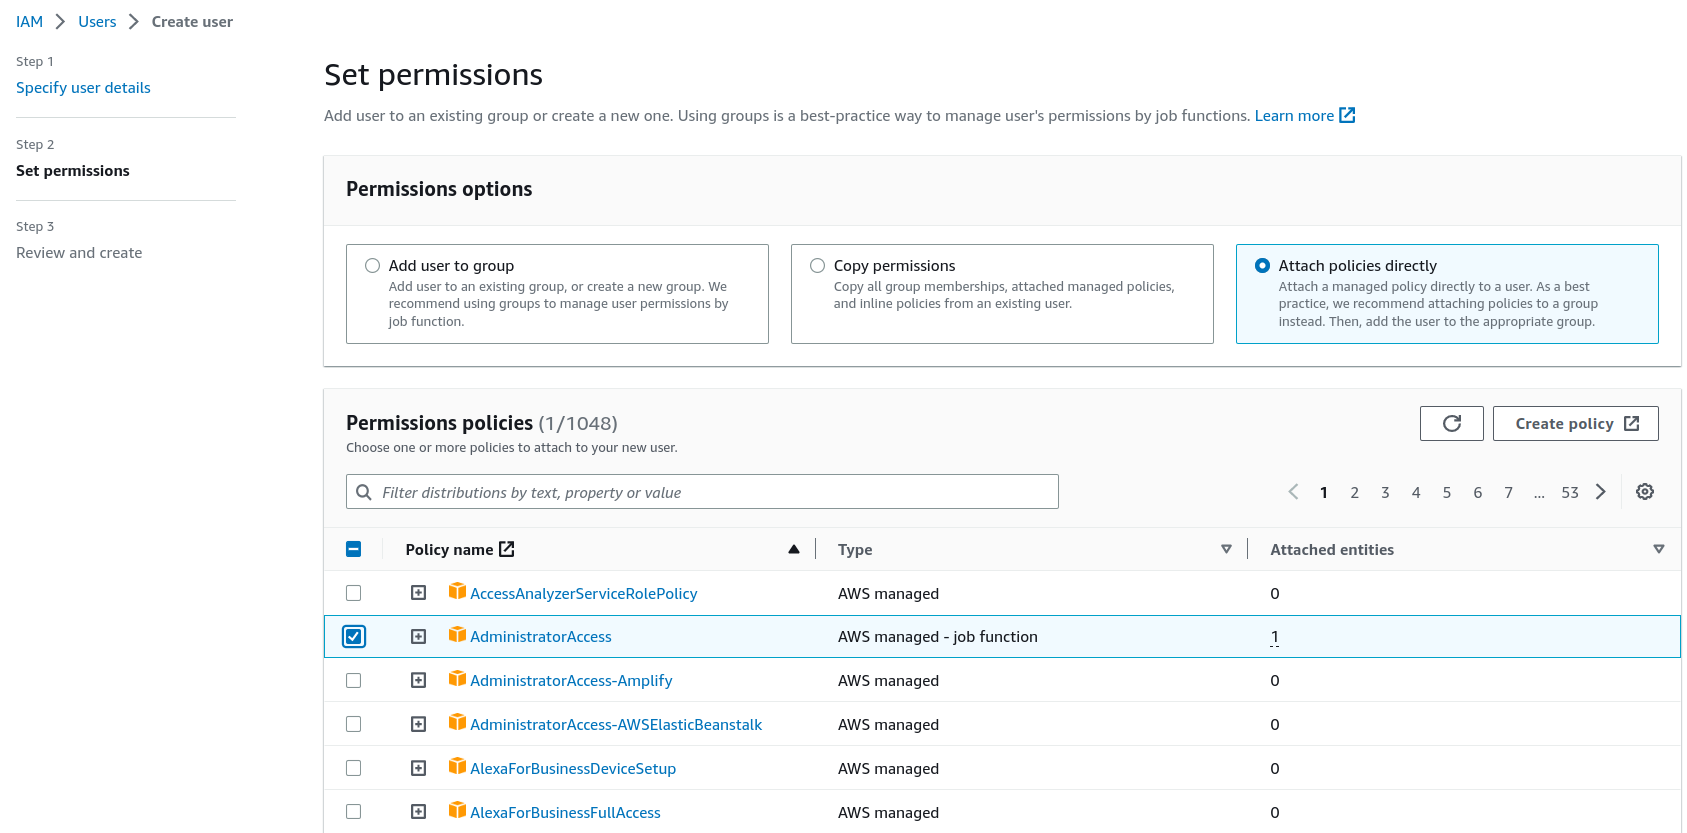Open the Type column filter dropdown
The height and width of the screenshot is (833, 1687).
[1226, 549]
